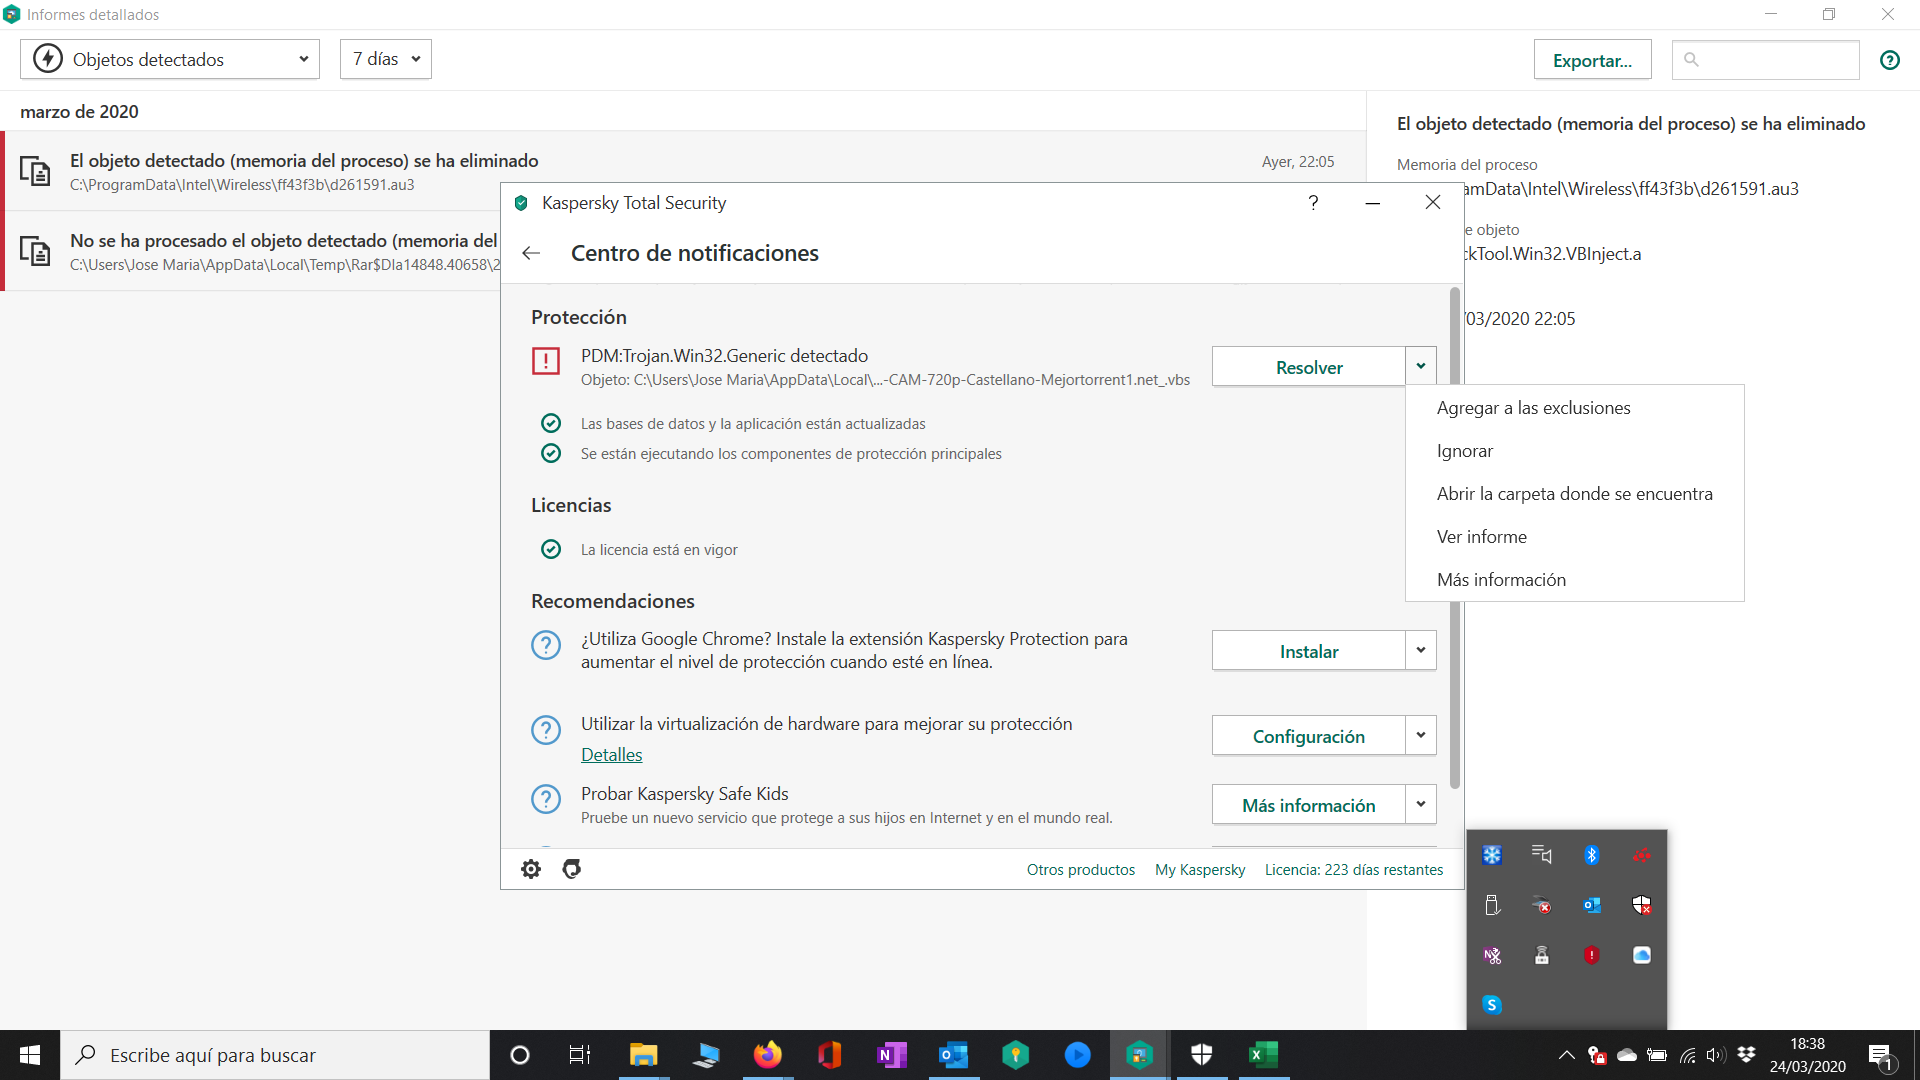Expand the Instalar button dropdown arrow

click(1420, 651)
